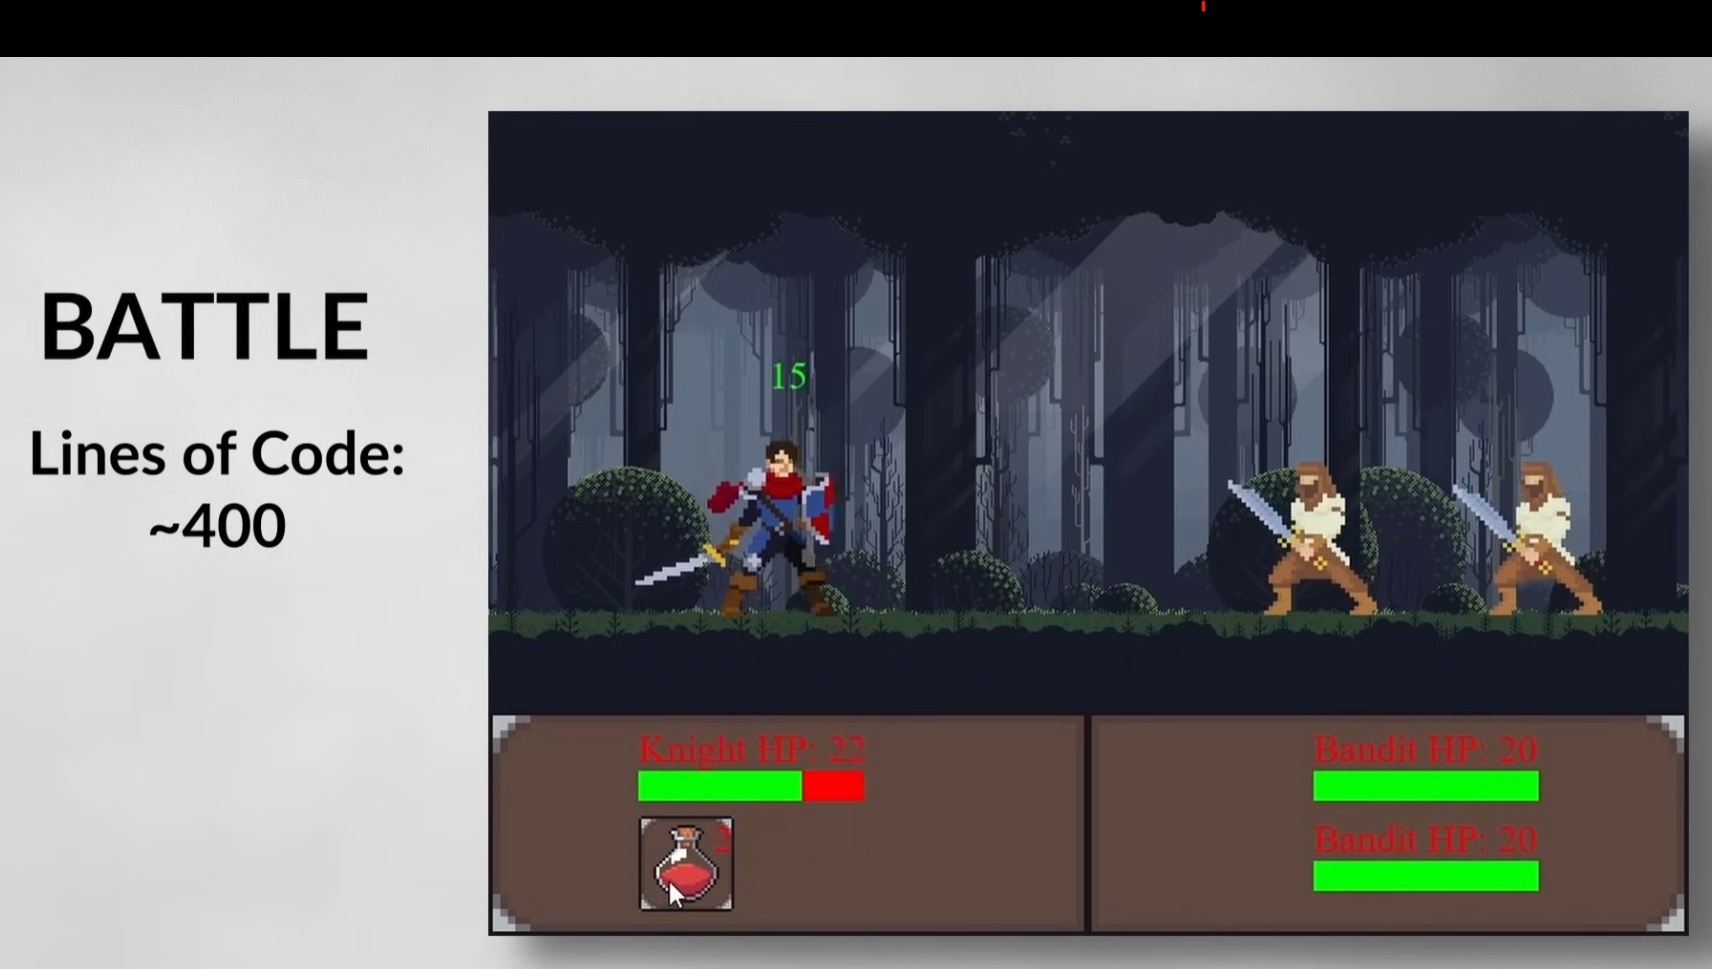1712x969 pixels.
Task: Use the red health potion
Action: [686, 864]
